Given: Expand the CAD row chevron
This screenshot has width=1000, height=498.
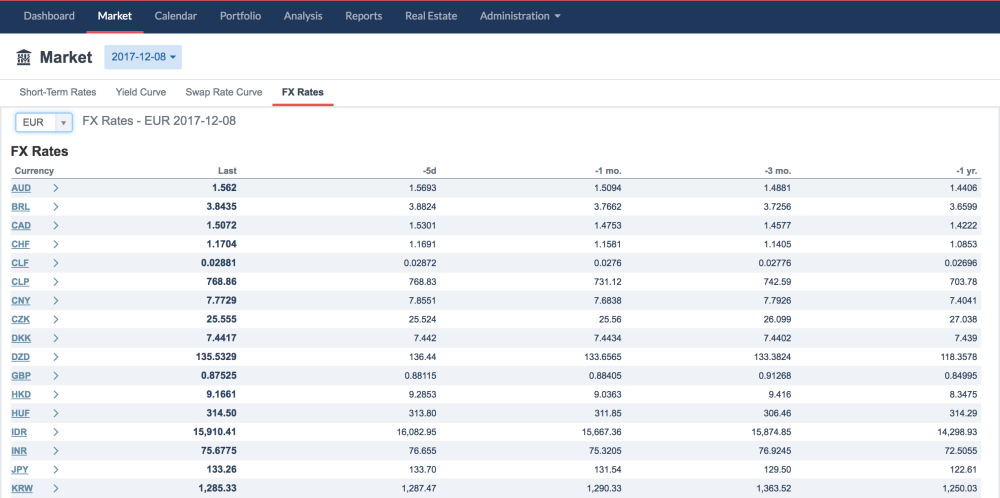Looking at the screenshot, I should (x=56, y=225).
